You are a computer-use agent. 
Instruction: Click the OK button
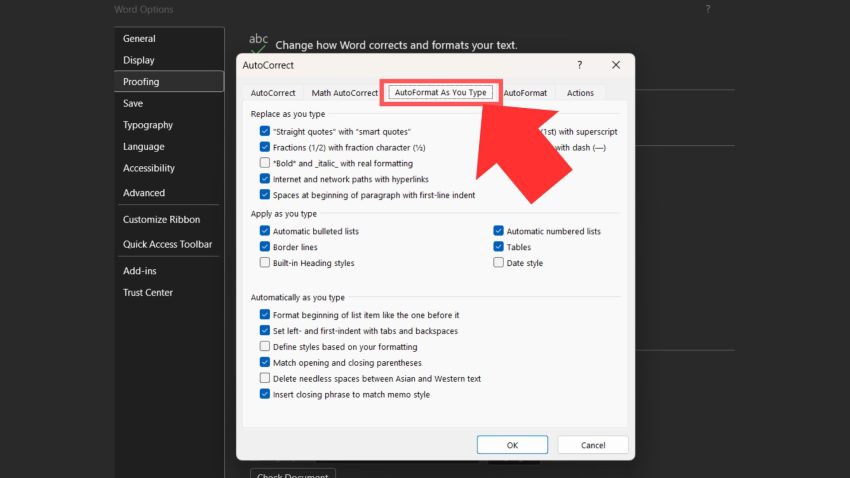coord(512,445)
